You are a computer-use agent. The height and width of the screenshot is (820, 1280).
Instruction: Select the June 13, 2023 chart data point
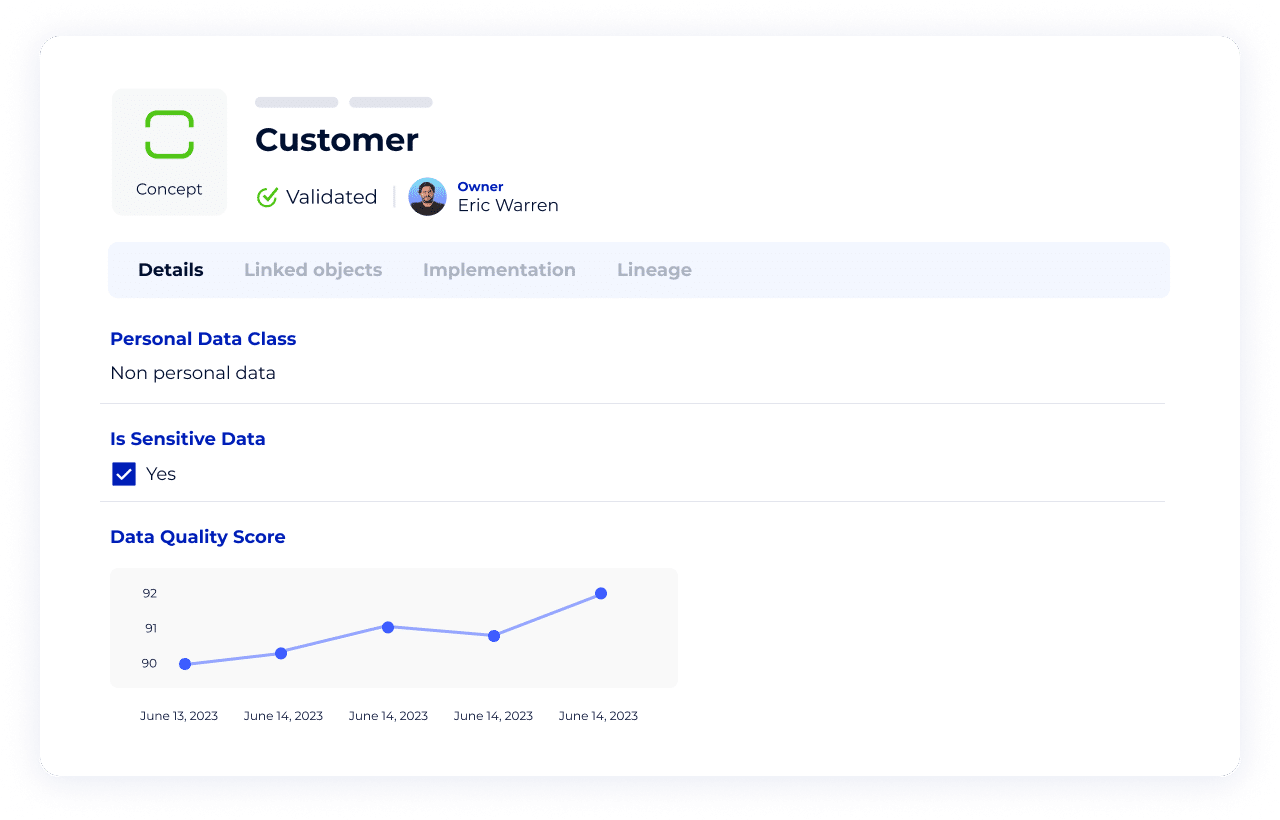185,664
